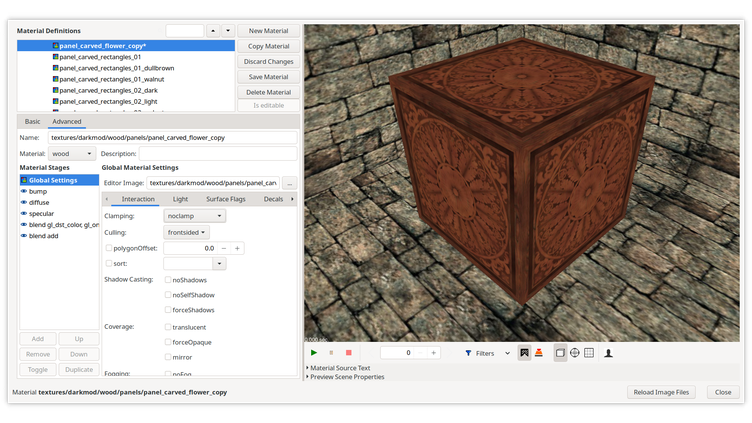The image size is (752, 423).
Task: Click the eye icon beside bump stage
Action: tap(24, 191)
